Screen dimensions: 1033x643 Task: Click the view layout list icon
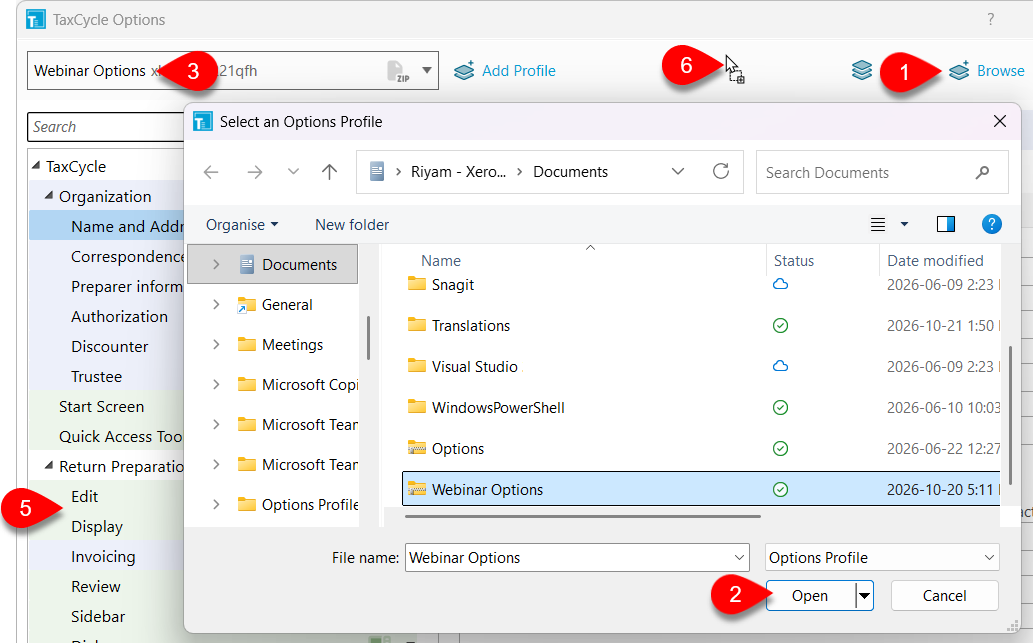coord(878,225)
